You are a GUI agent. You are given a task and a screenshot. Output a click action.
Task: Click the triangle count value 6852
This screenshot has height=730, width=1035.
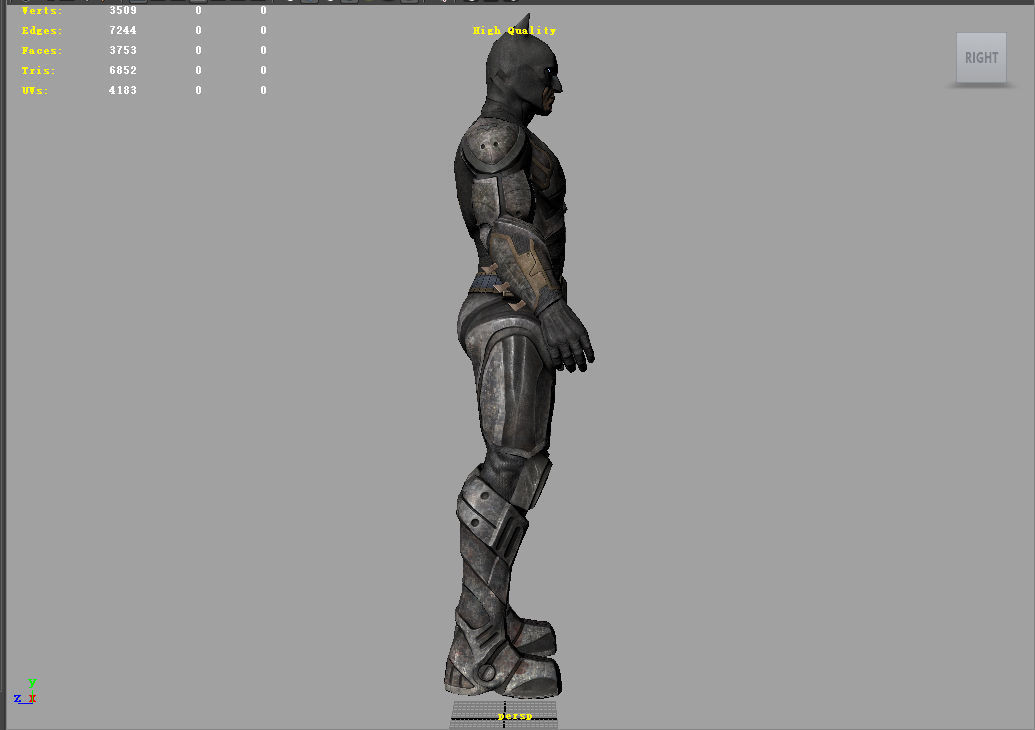point(123,70)
